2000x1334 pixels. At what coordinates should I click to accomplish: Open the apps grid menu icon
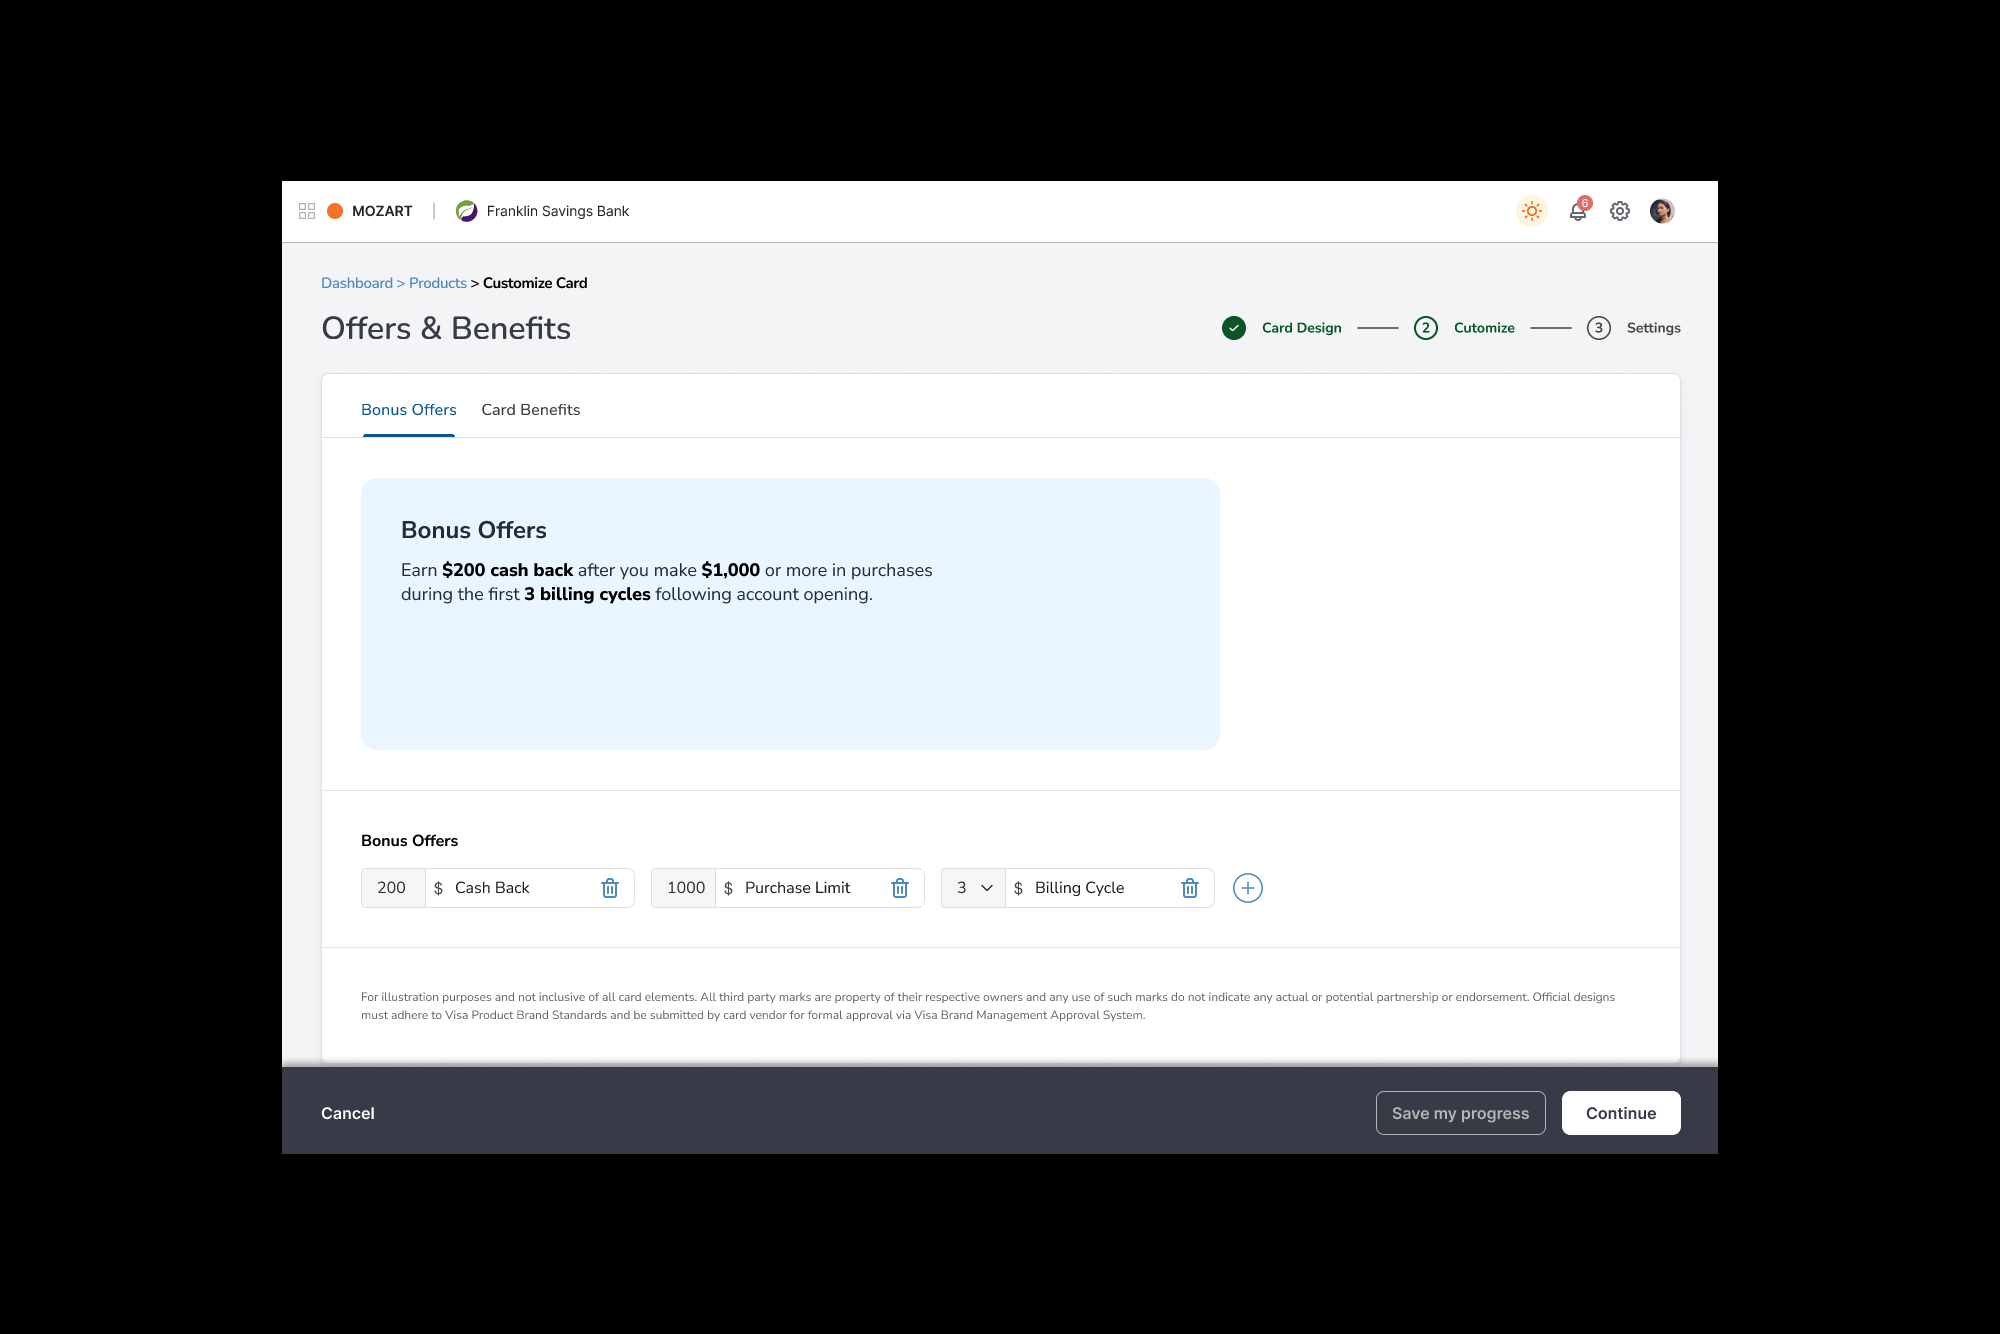pyautogui.click(x=307, y=211)
